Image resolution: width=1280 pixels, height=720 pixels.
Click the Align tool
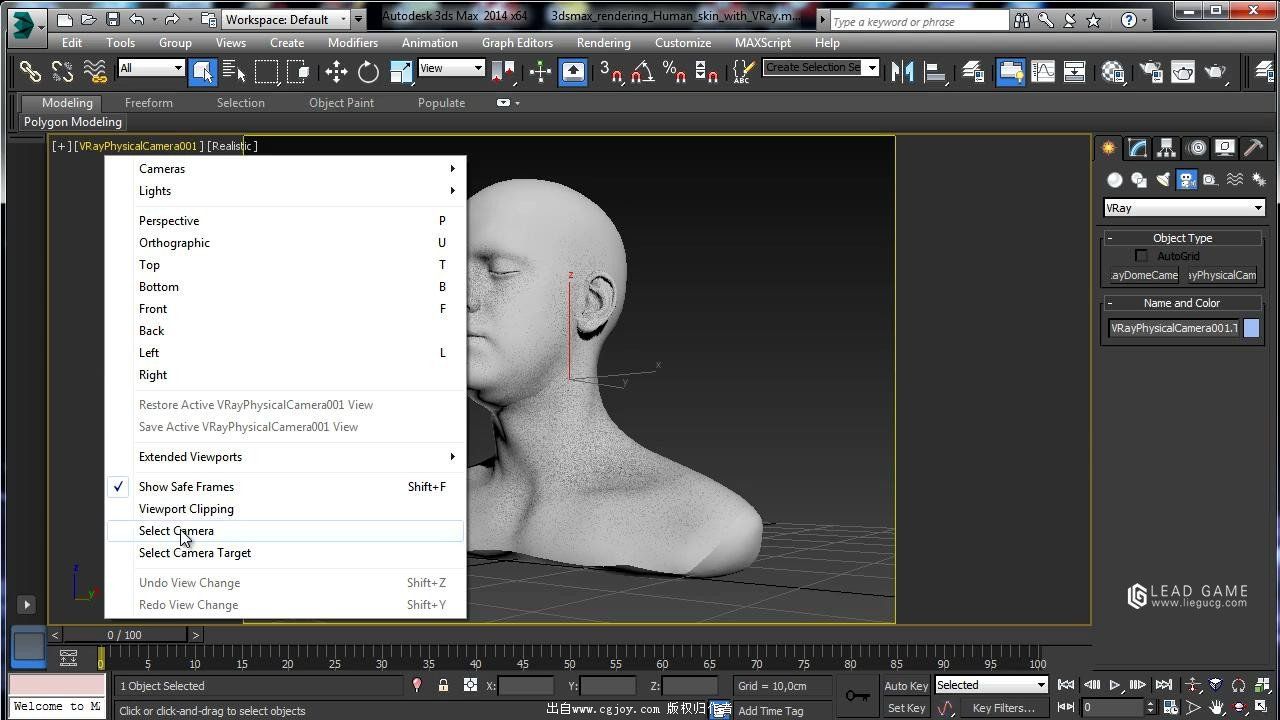click(x=935, y=71)
